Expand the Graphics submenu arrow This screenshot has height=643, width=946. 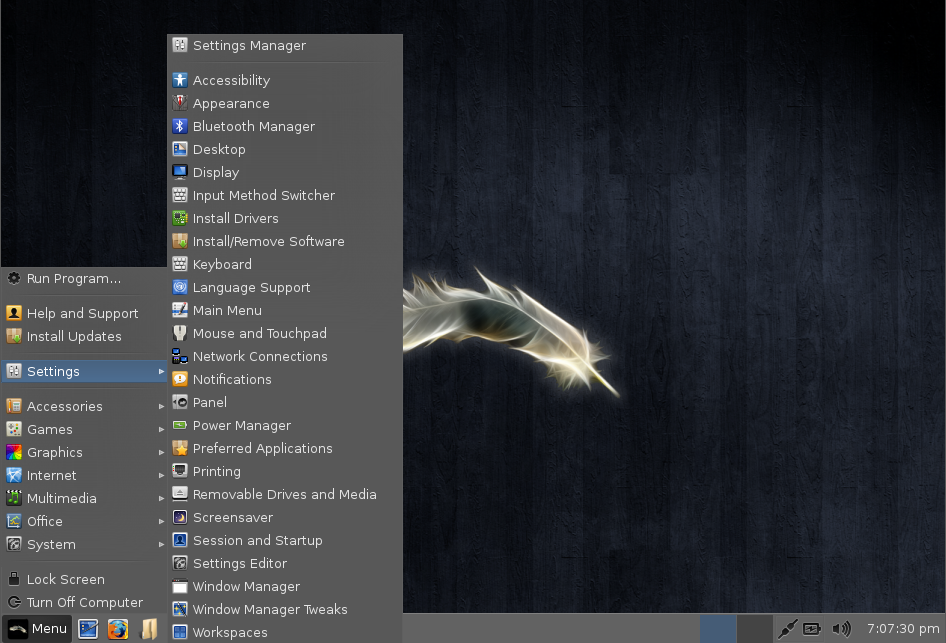tap(161, 452)
